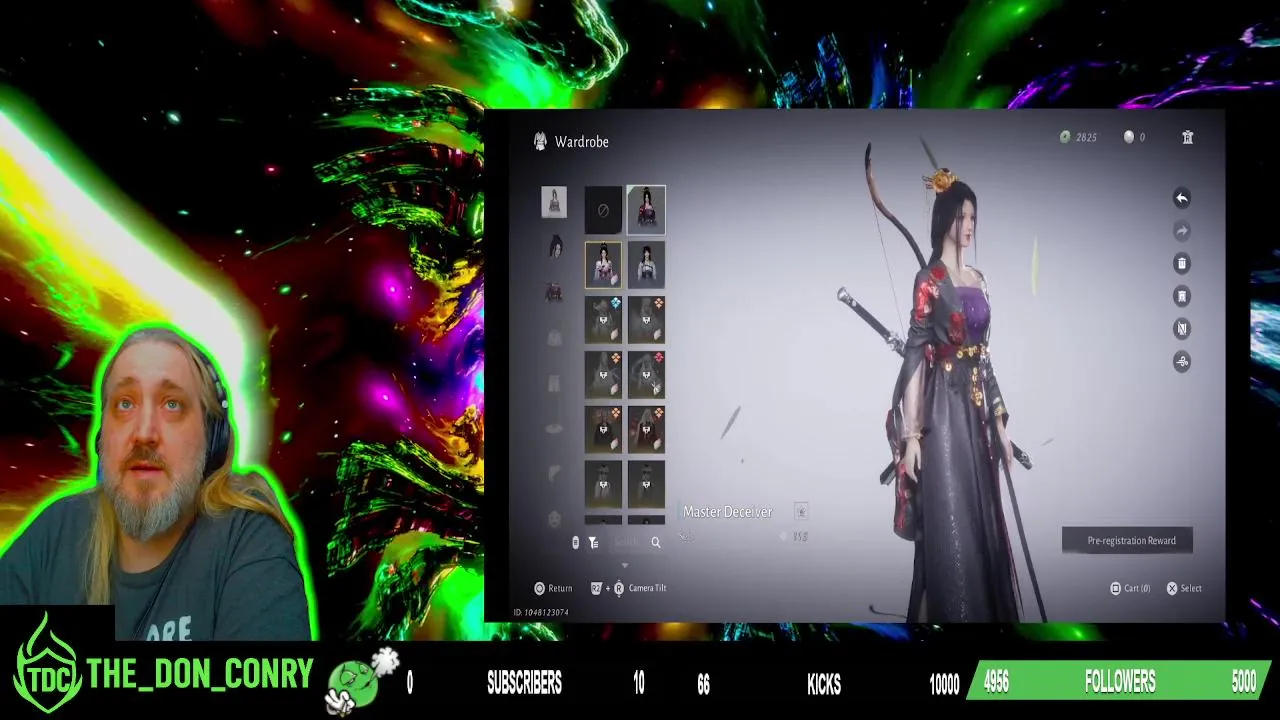This screenshot has width=1280, height=720.
Task: Click the list view icon beside the filter
Action: (x=575, y=542)
